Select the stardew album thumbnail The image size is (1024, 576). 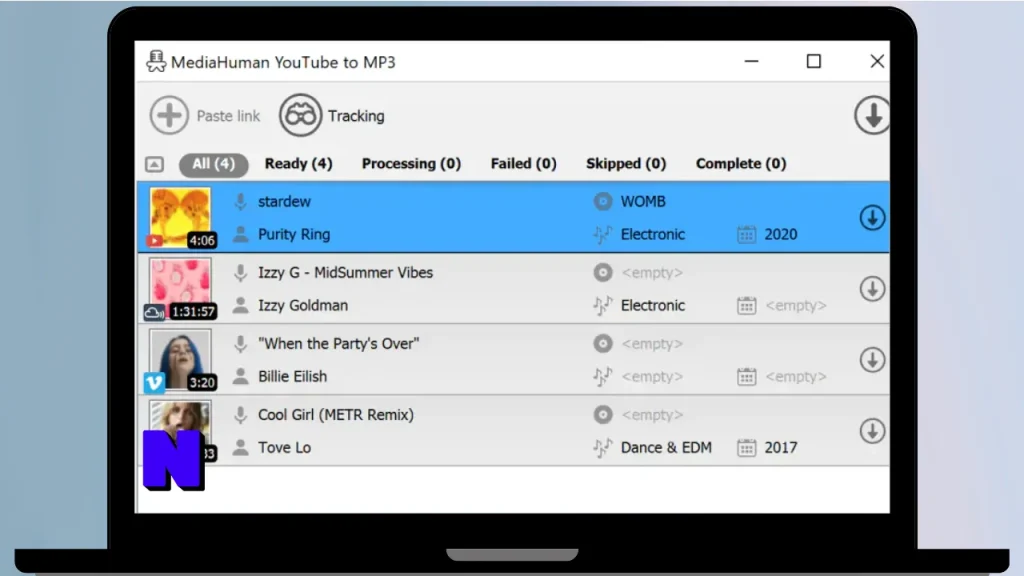(x=180, y=217)
